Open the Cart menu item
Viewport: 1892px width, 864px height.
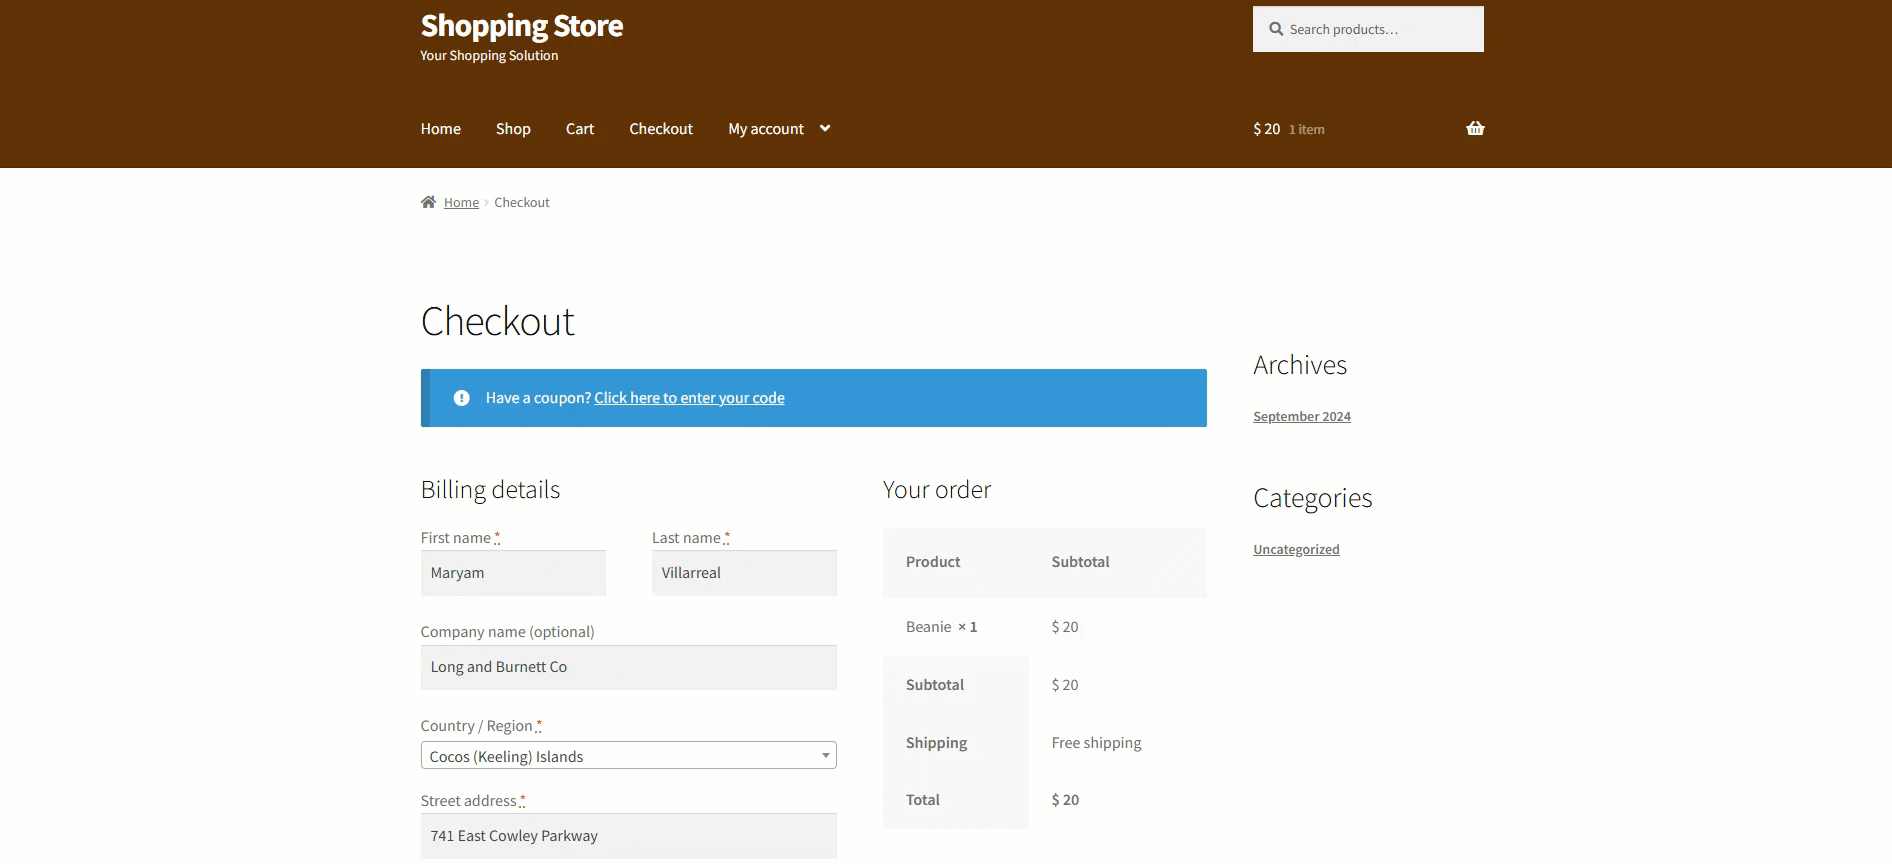pyautogui.click(x=579, y=129)
